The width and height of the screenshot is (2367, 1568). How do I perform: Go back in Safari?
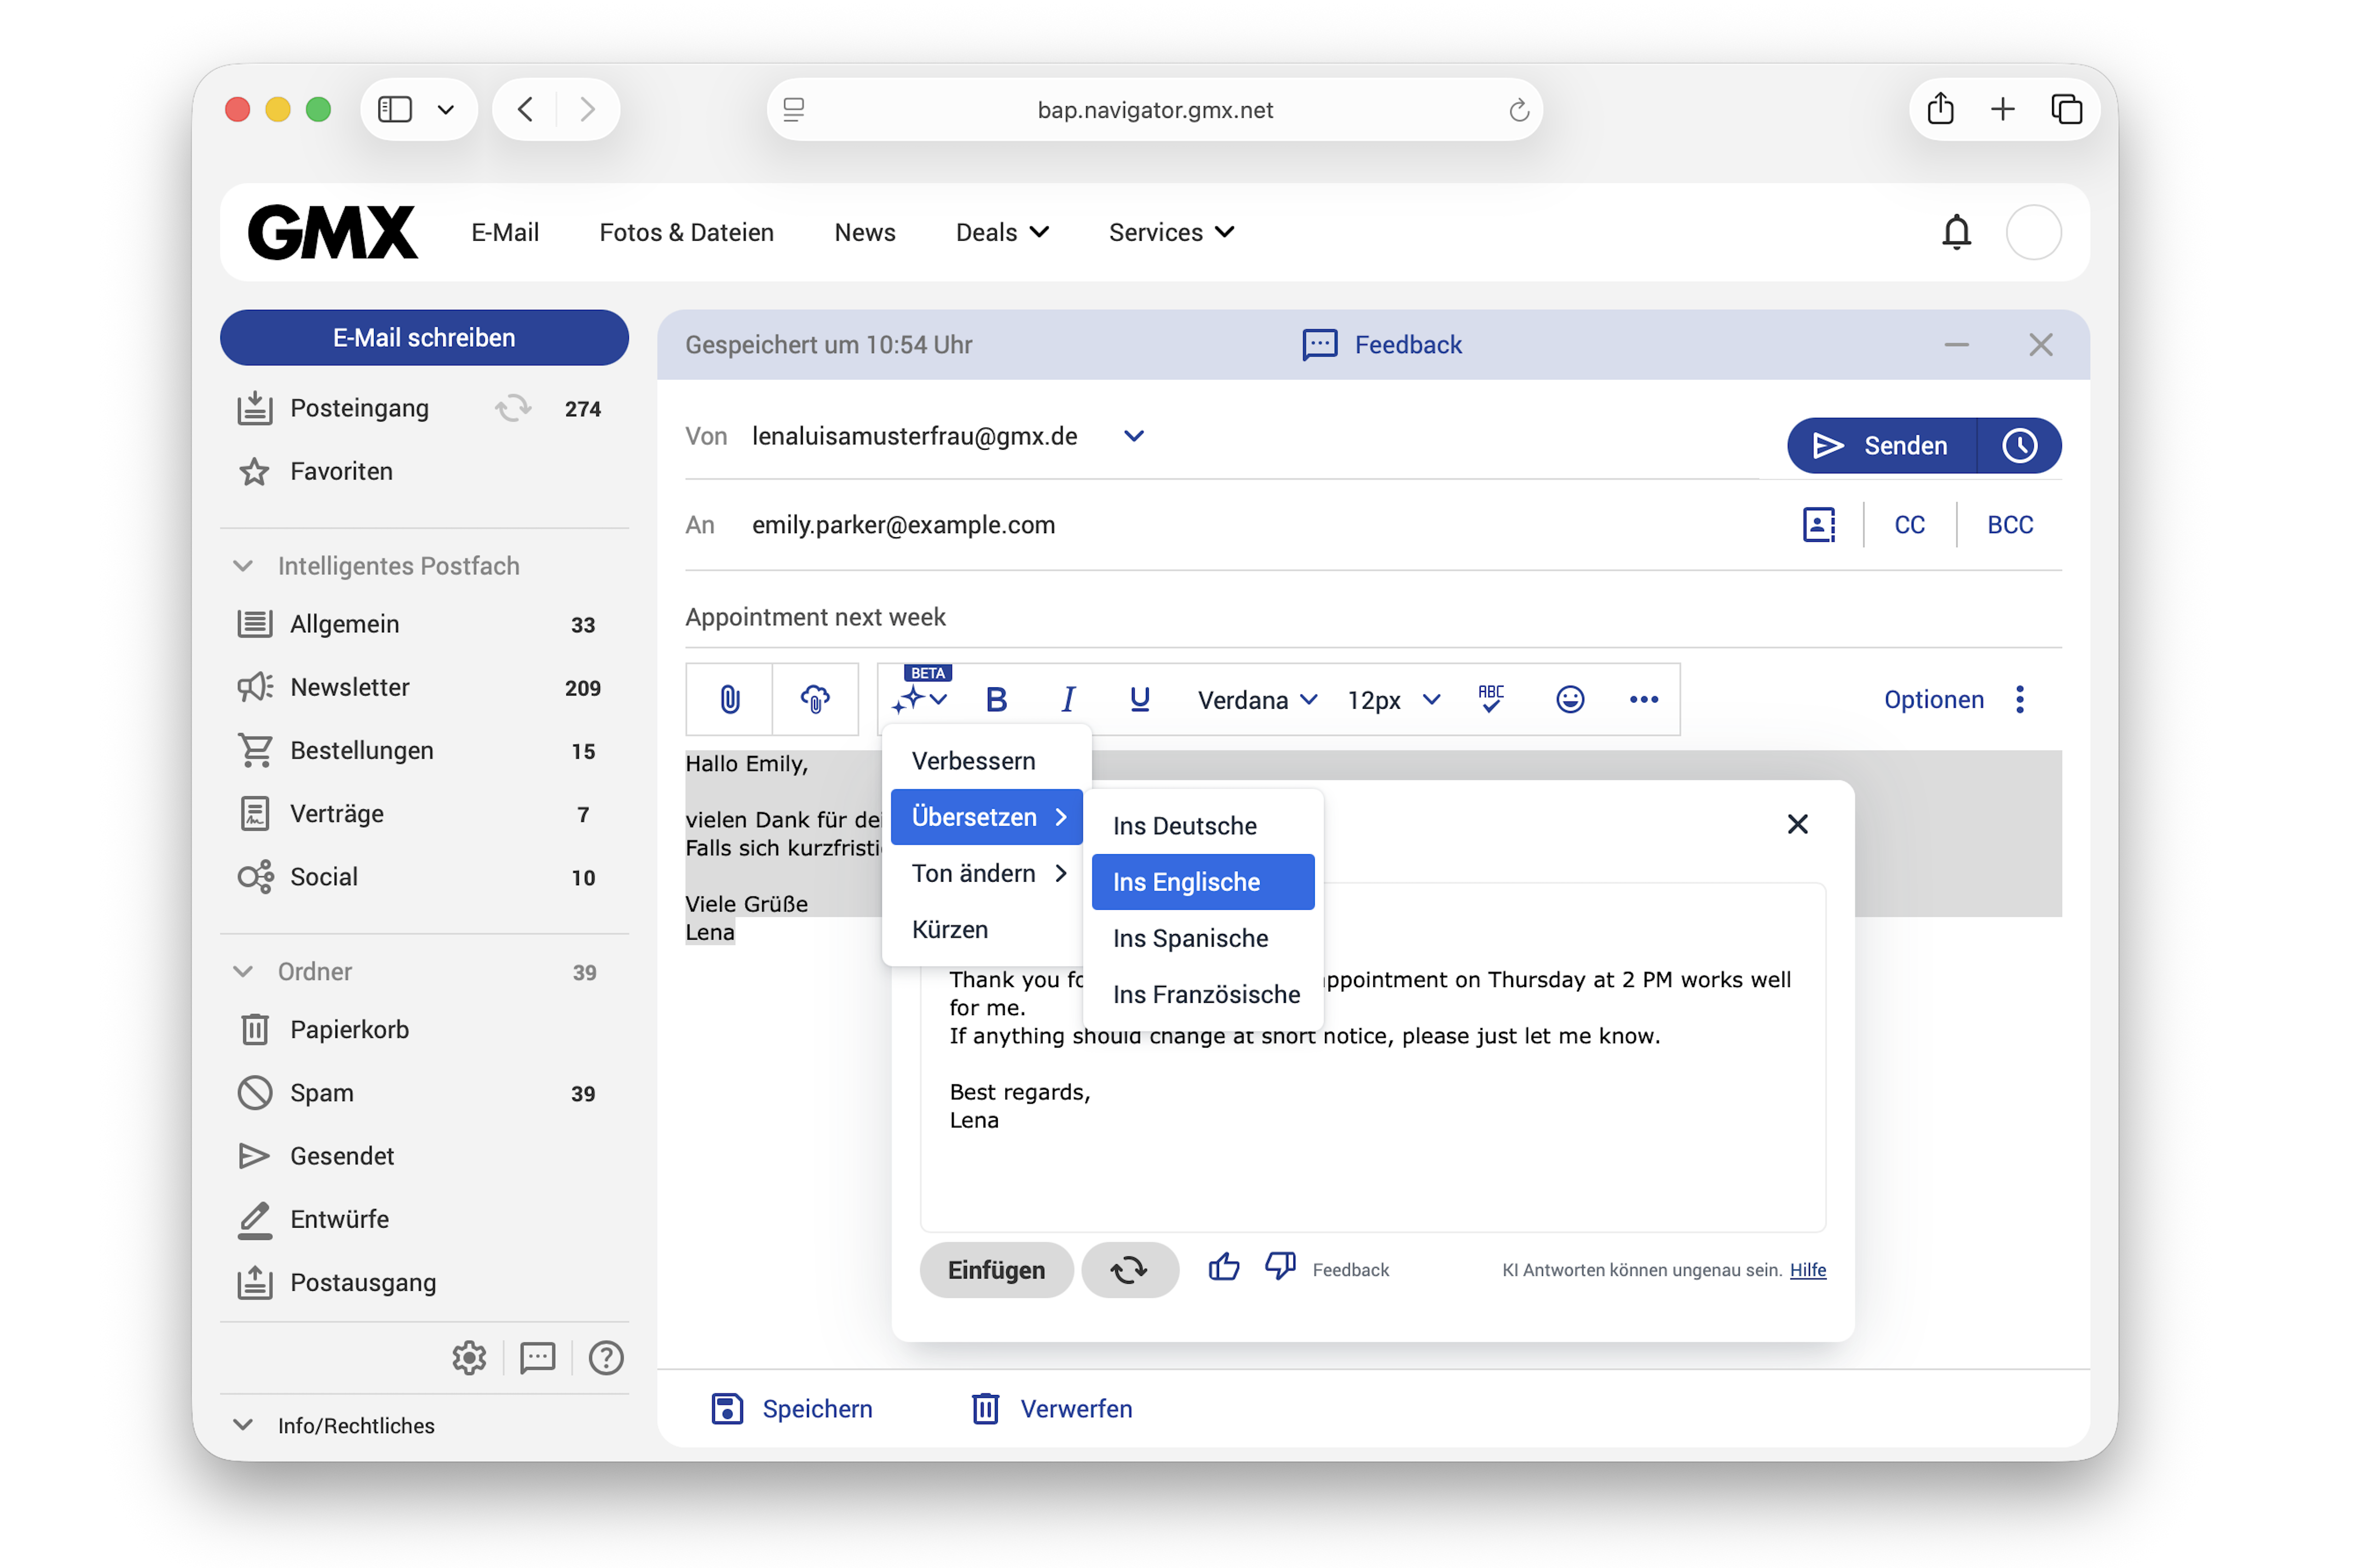525,109
